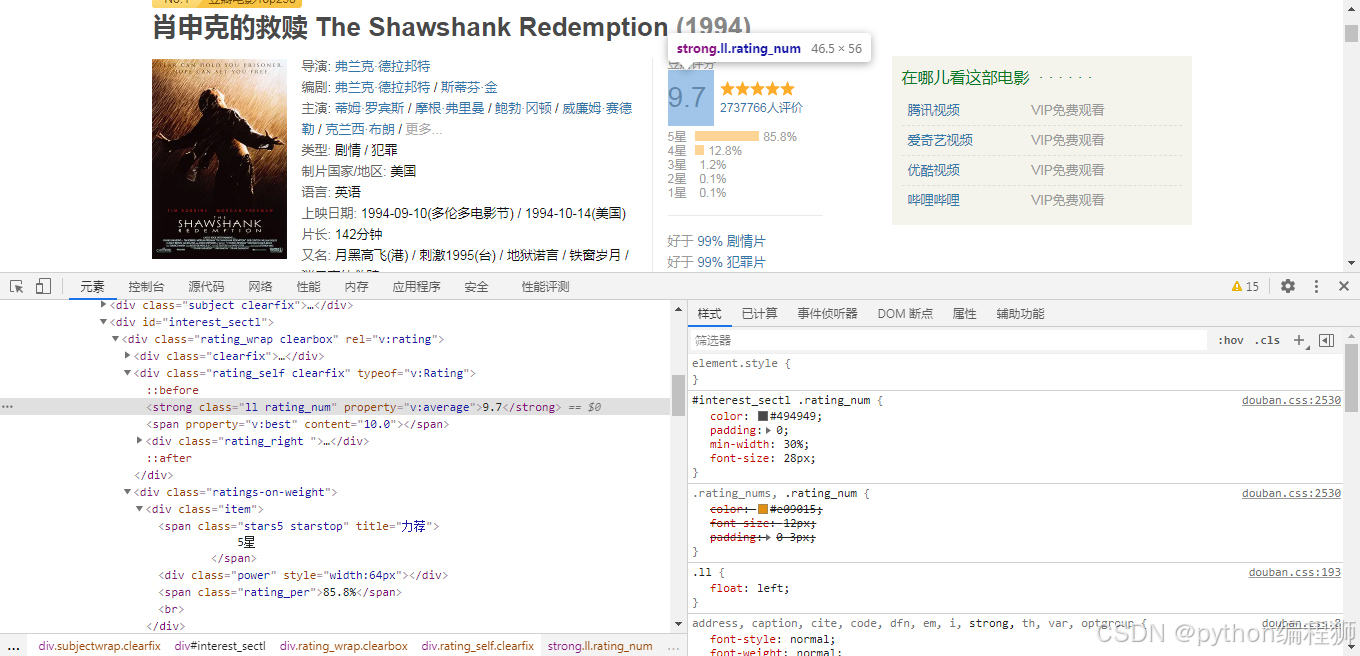
Task: Collapse the interest_sectl div node
Action: click(104, 322)
